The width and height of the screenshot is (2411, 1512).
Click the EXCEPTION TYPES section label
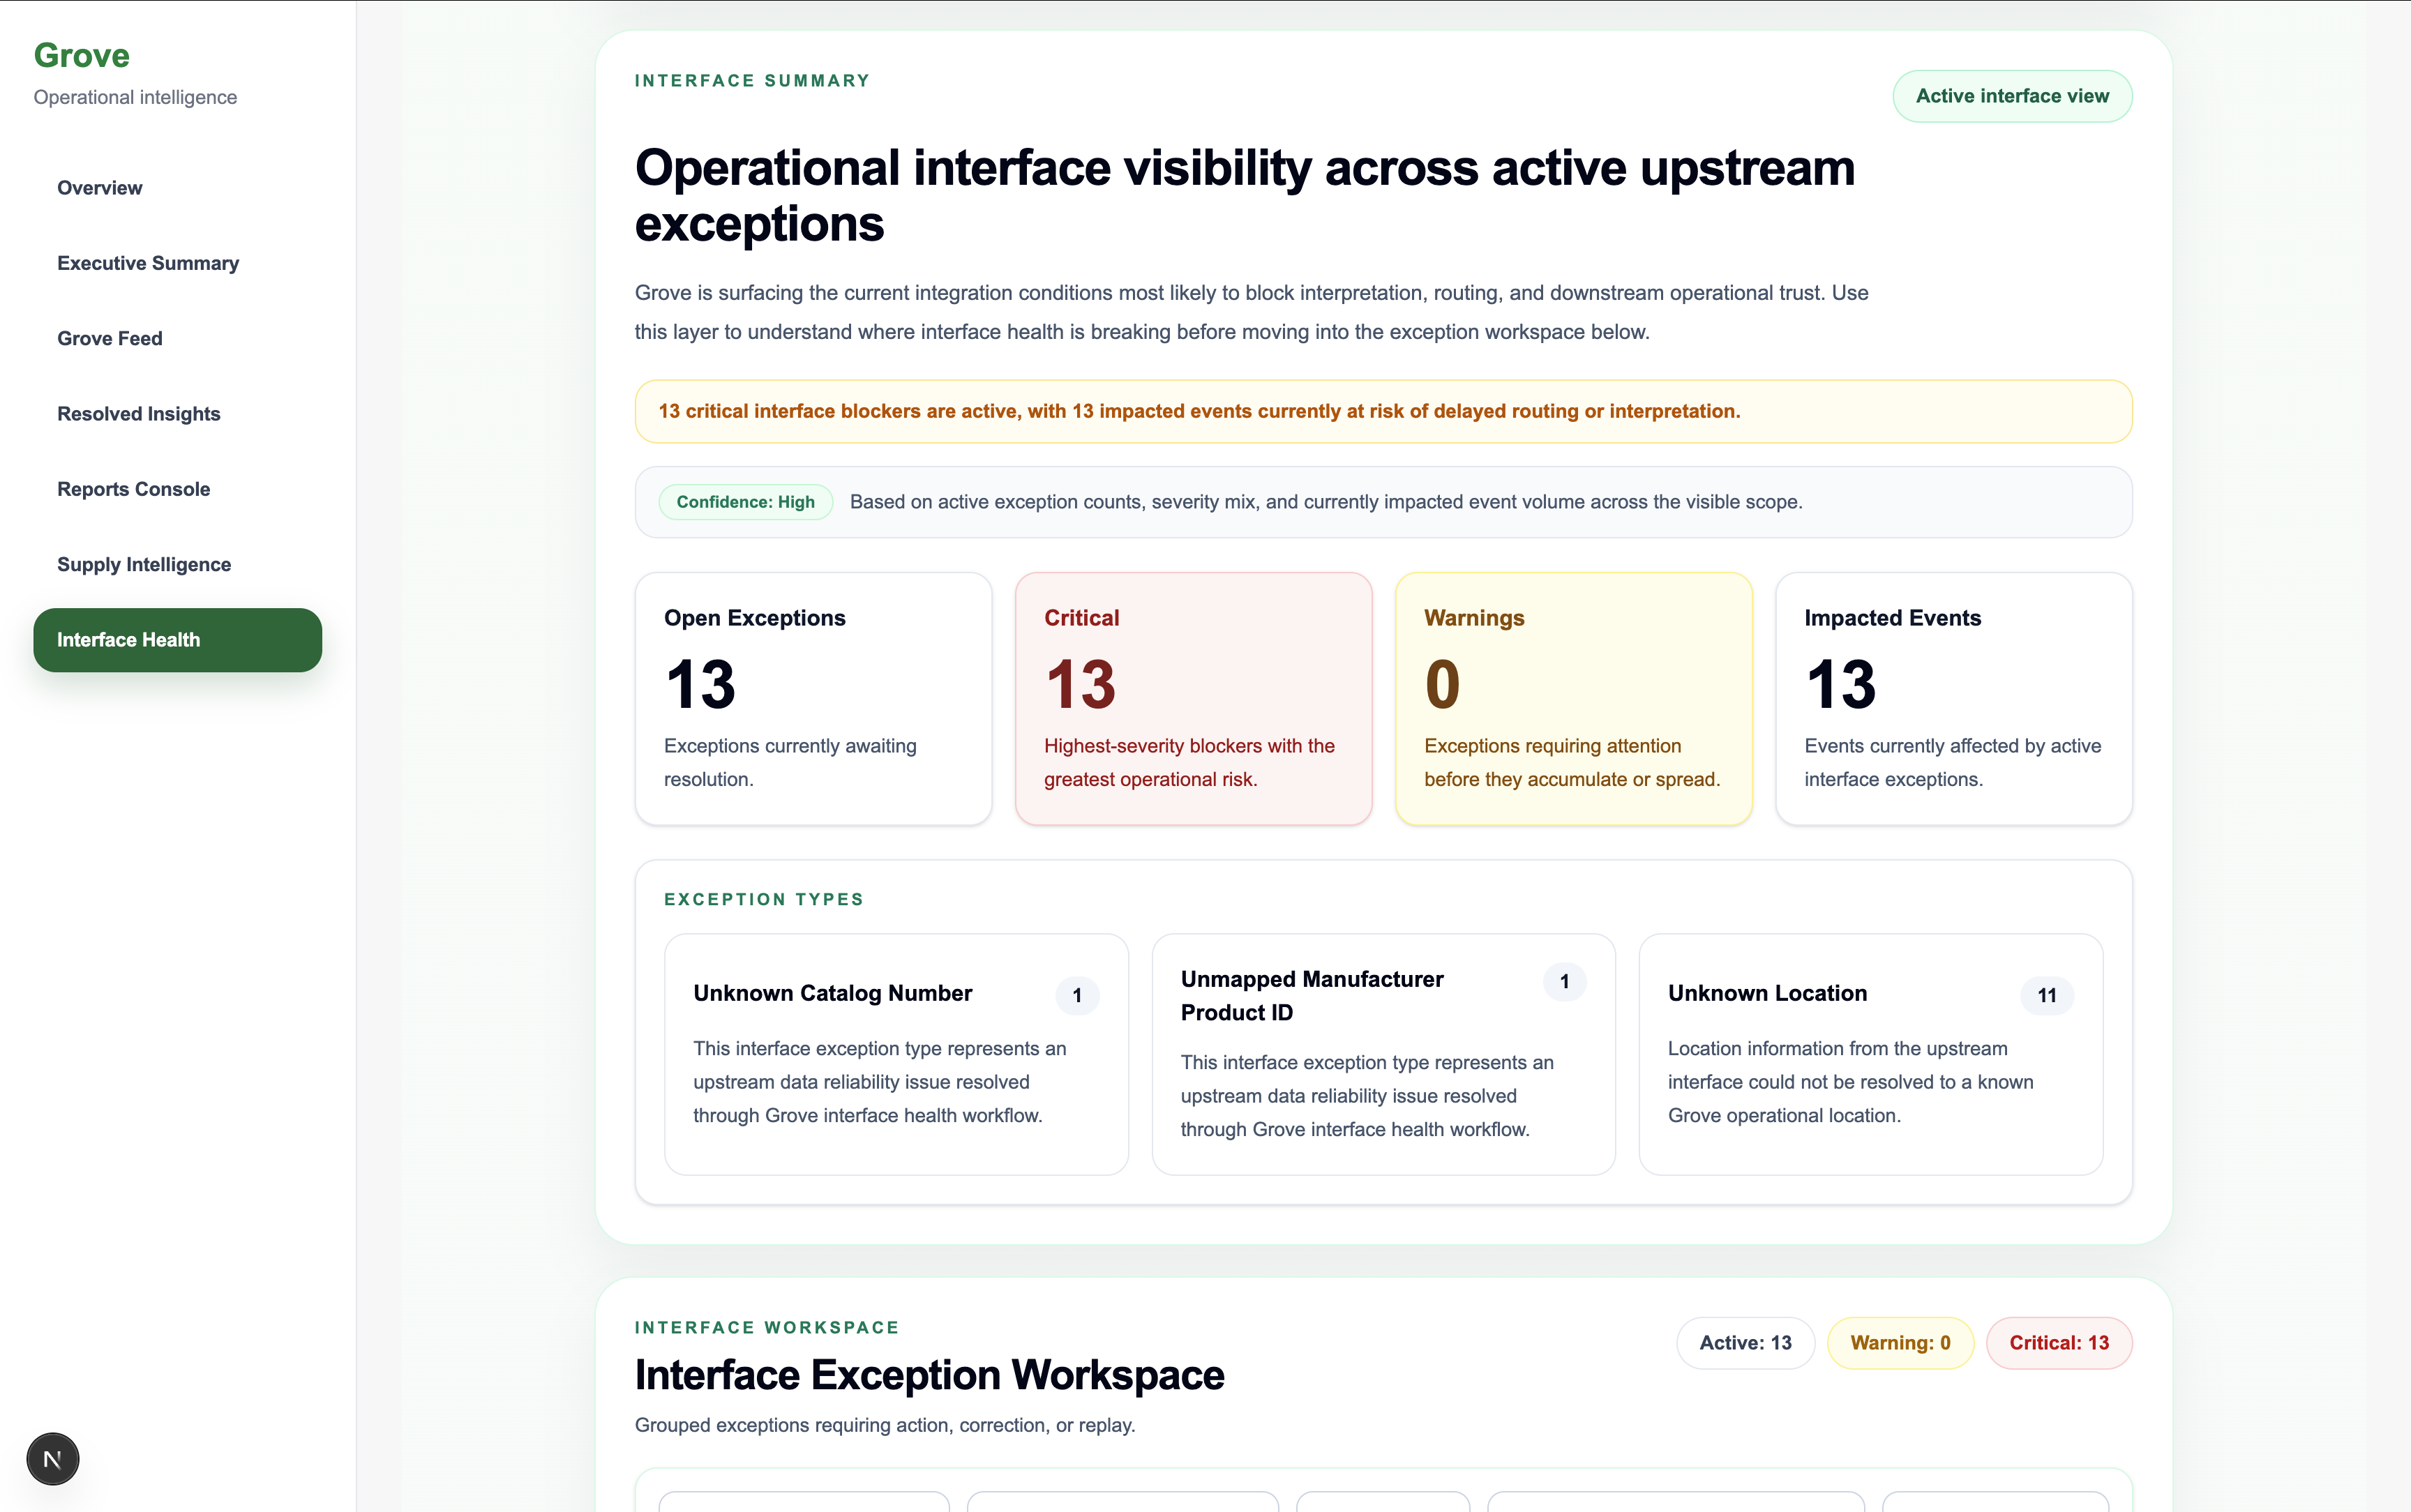pos(764,899)
